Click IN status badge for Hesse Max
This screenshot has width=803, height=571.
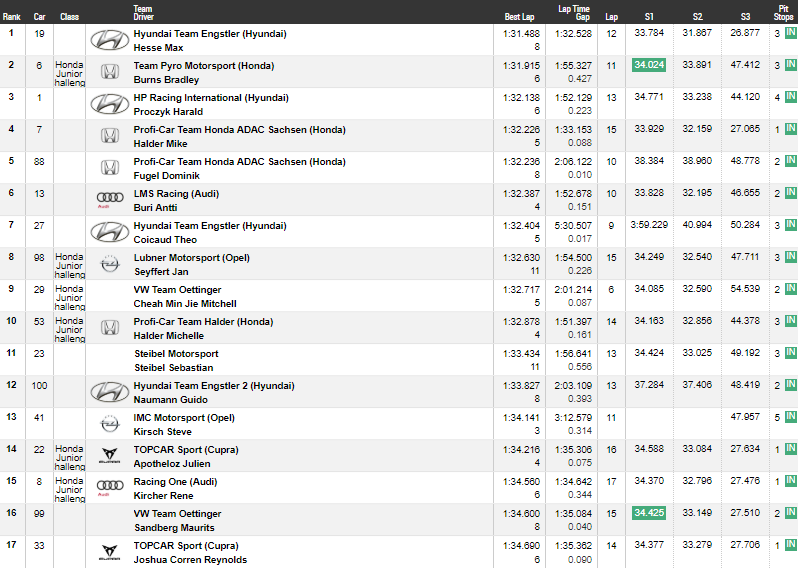pos(791,33)
